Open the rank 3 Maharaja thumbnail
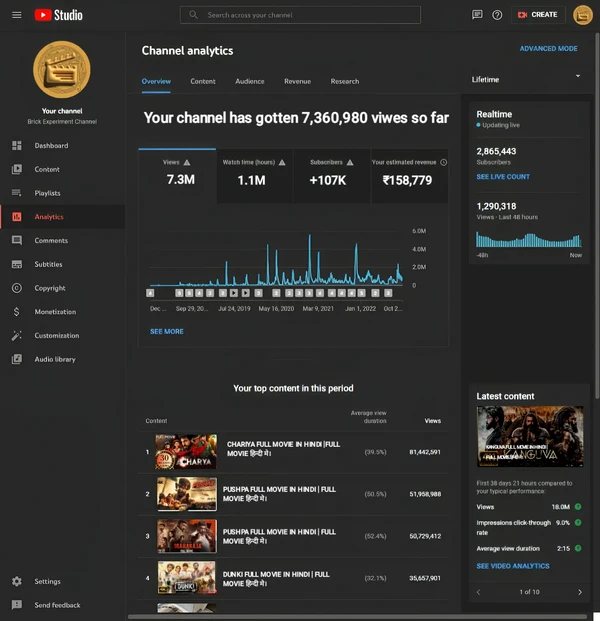600x621 pixels. (x=187, y=536)
